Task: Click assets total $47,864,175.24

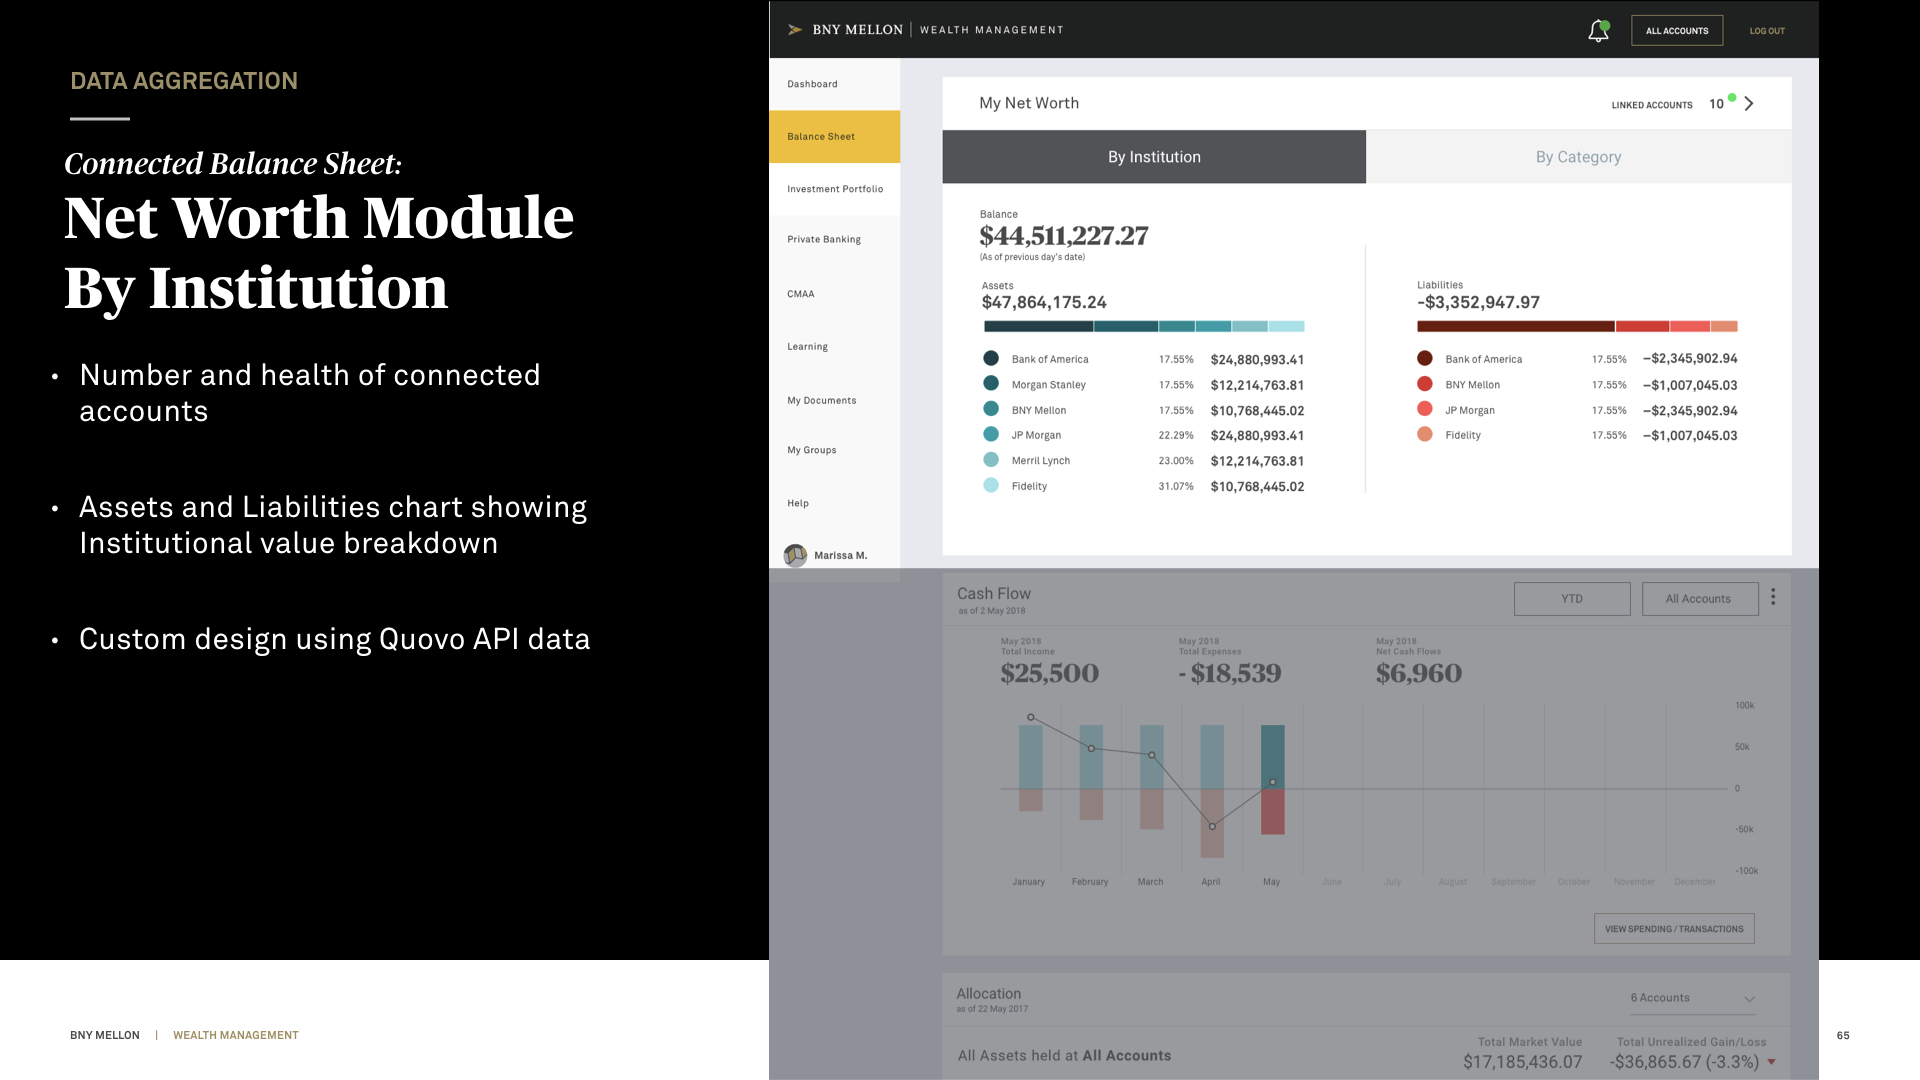Action: 1044,302
